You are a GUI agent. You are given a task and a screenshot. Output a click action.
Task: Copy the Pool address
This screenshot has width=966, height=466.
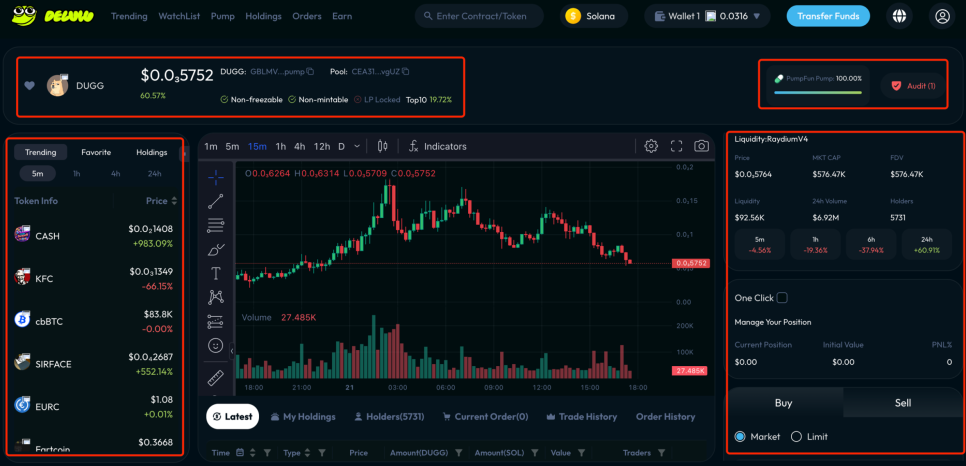pyautogui.click(x=405, y=72)
